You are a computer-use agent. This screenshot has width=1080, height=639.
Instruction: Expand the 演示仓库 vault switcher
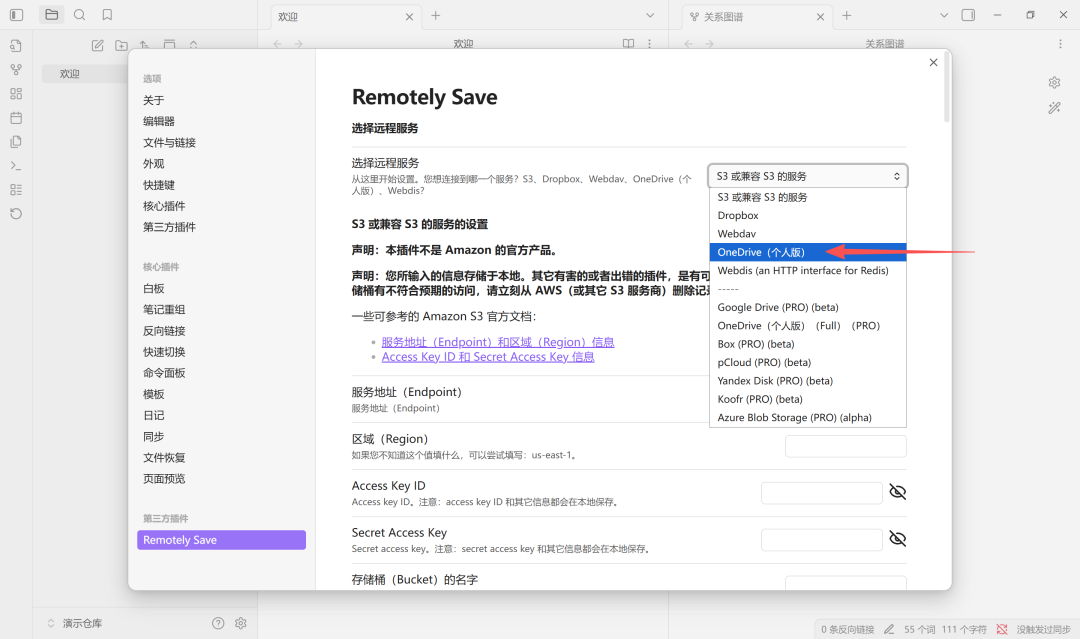(74, 623)
